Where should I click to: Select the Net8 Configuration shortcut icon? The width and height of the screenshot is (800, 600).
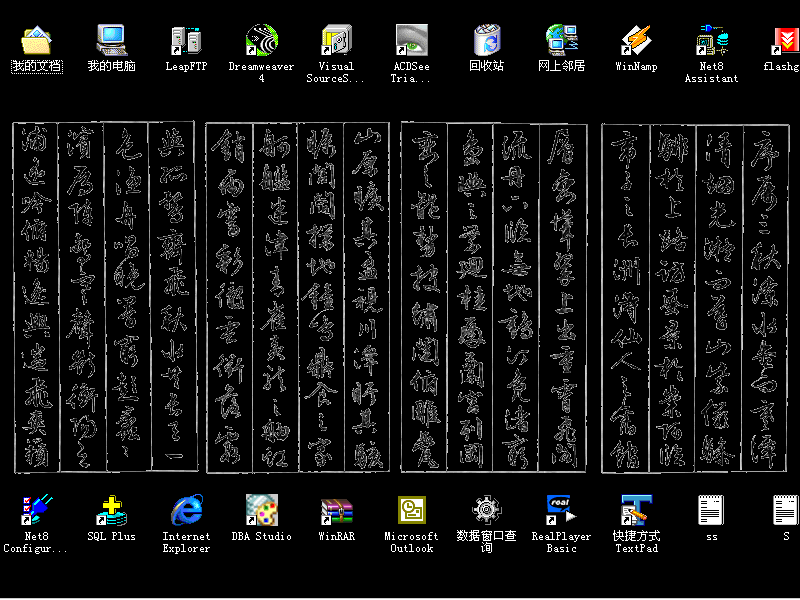pos(36,510)
